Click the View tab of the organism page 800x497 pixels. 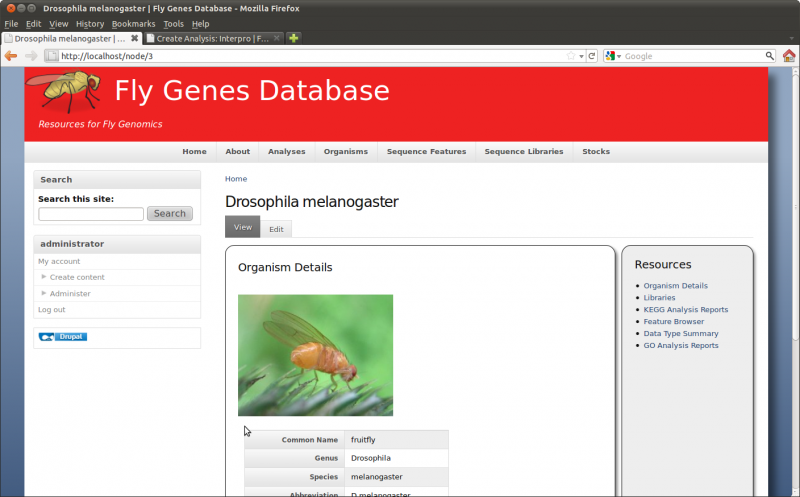coord(243,227)
